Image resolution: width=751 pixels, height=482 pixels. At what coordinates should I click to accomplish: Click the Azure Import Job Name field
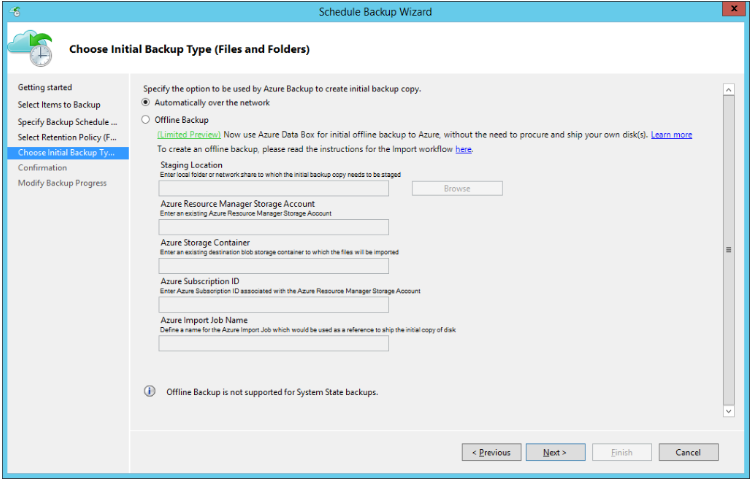click(273, 344)
